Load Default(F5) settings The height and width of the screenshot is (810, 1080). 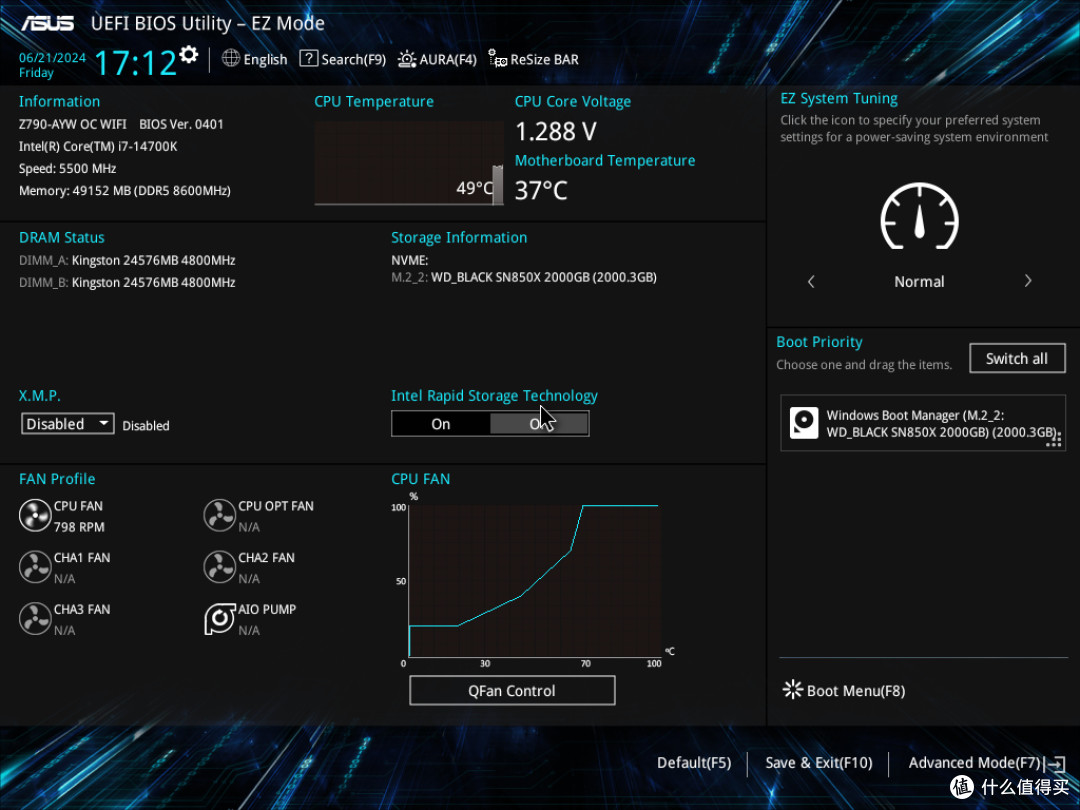tap(694, 762)
